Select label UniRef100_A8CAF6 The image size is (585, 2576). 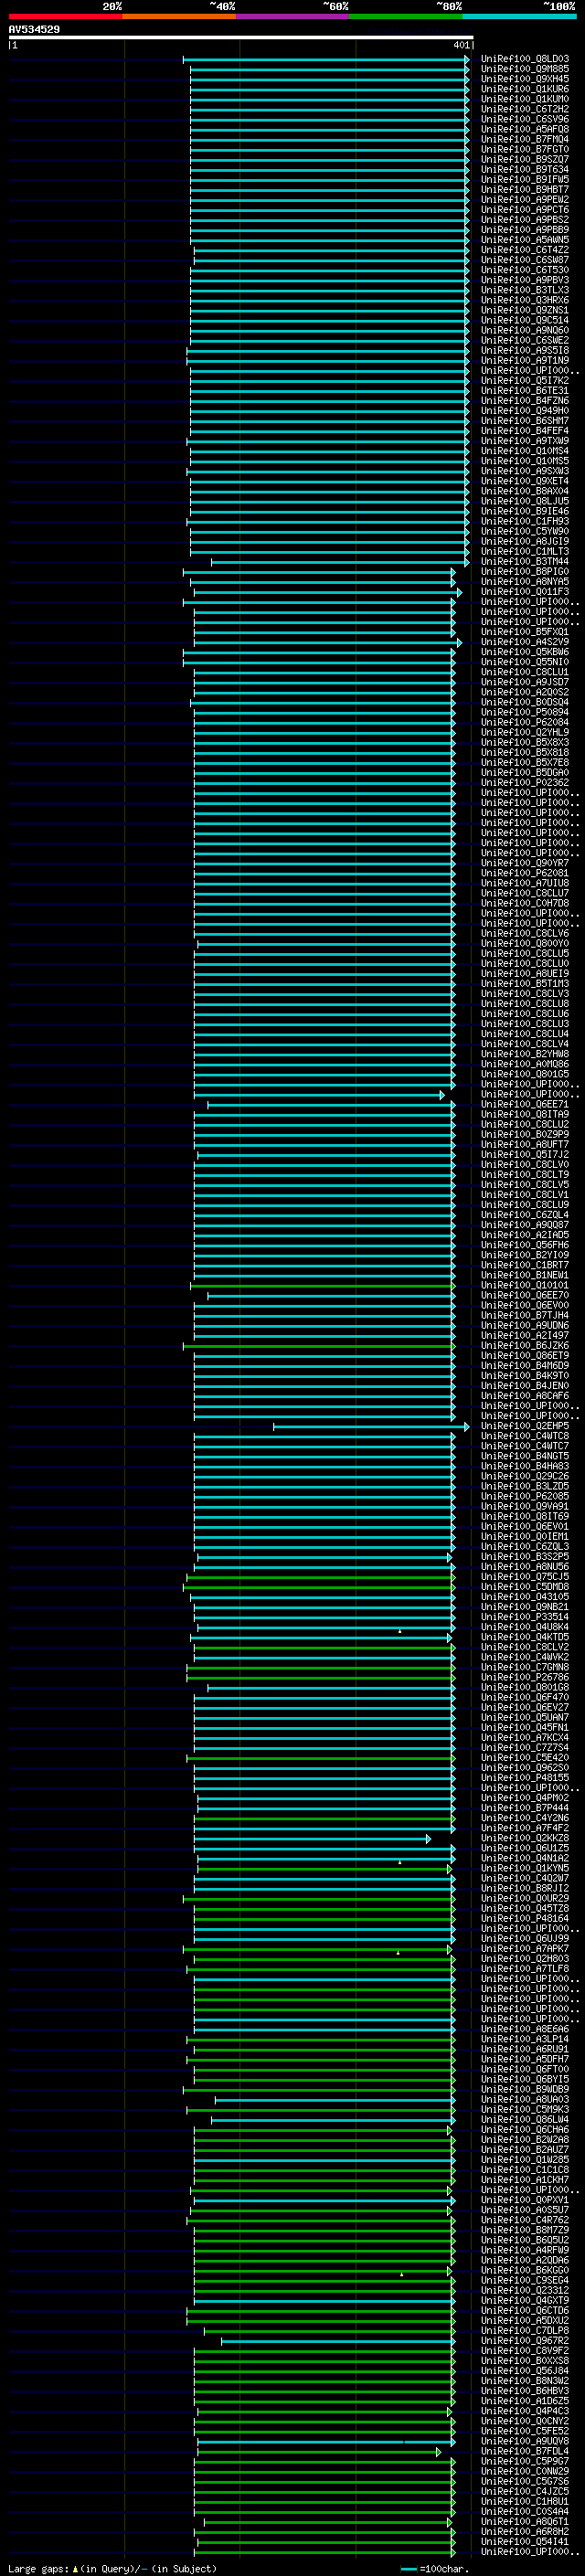click(525, 1397)
